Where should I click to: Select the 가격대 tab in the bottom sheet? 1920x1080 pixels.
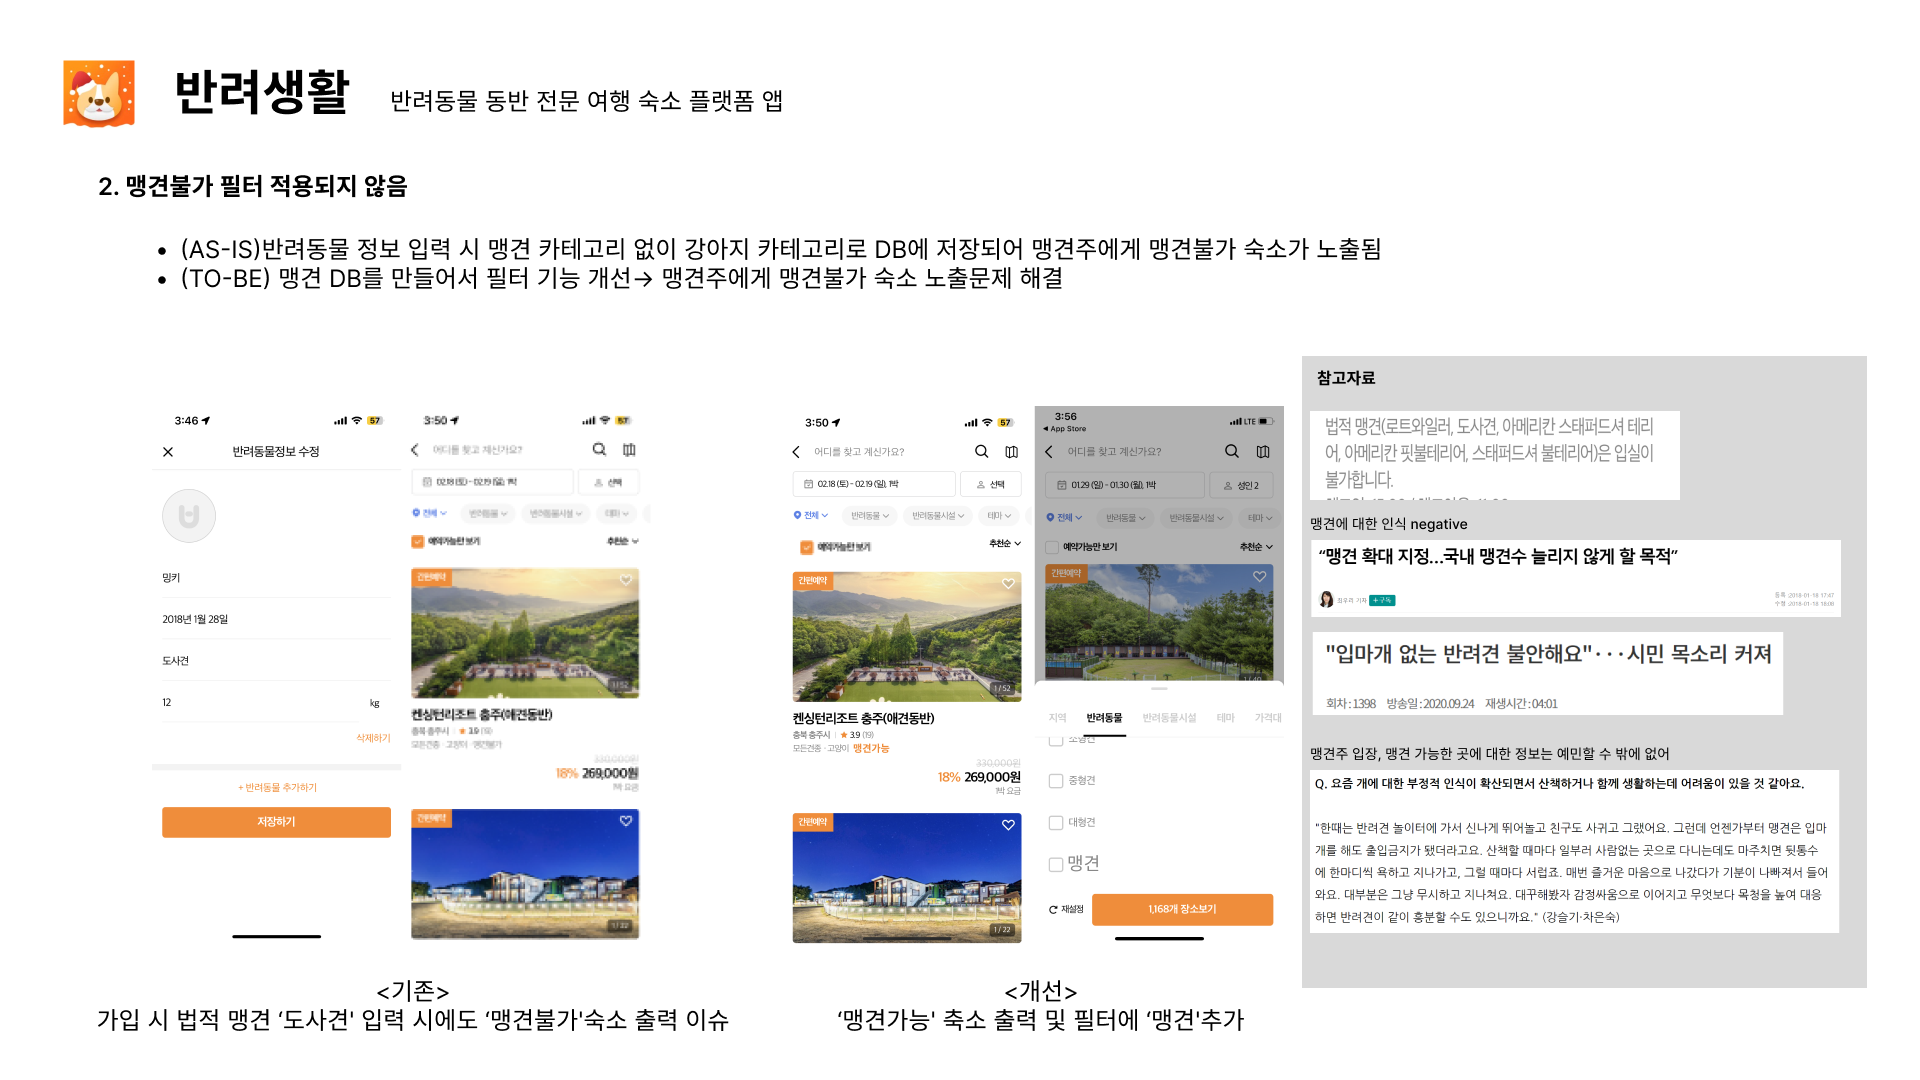pyautogui.click(x=1267, y=718)
